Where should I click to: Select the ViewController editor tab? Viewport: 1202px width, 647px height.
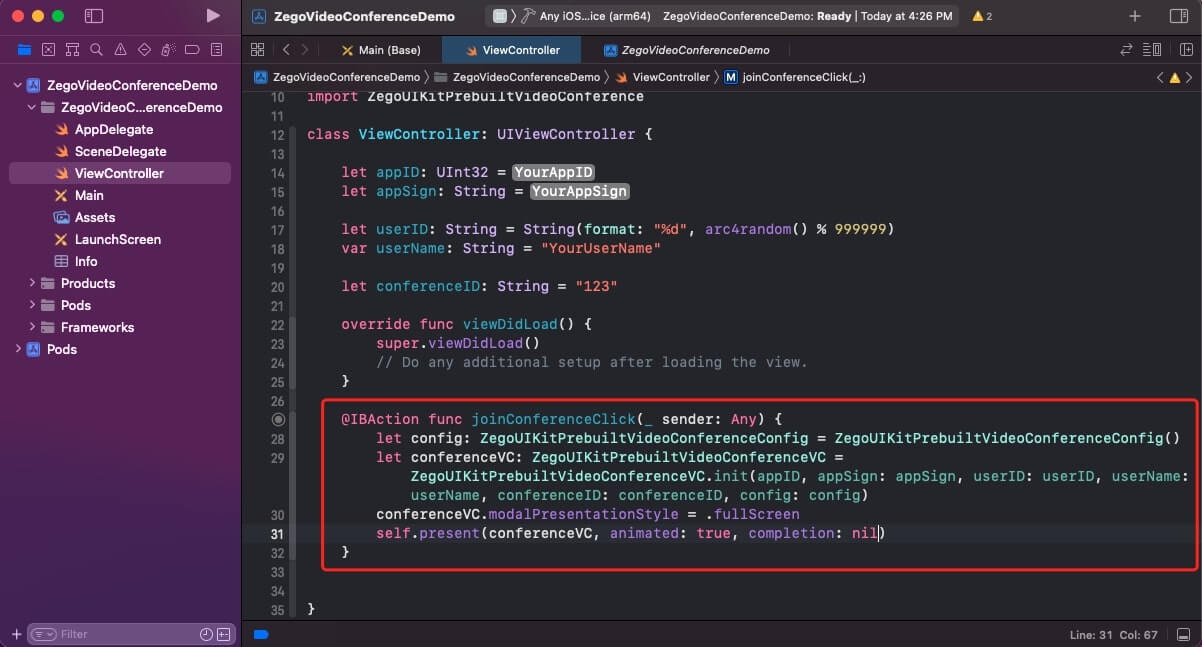(x=510, y=50)
